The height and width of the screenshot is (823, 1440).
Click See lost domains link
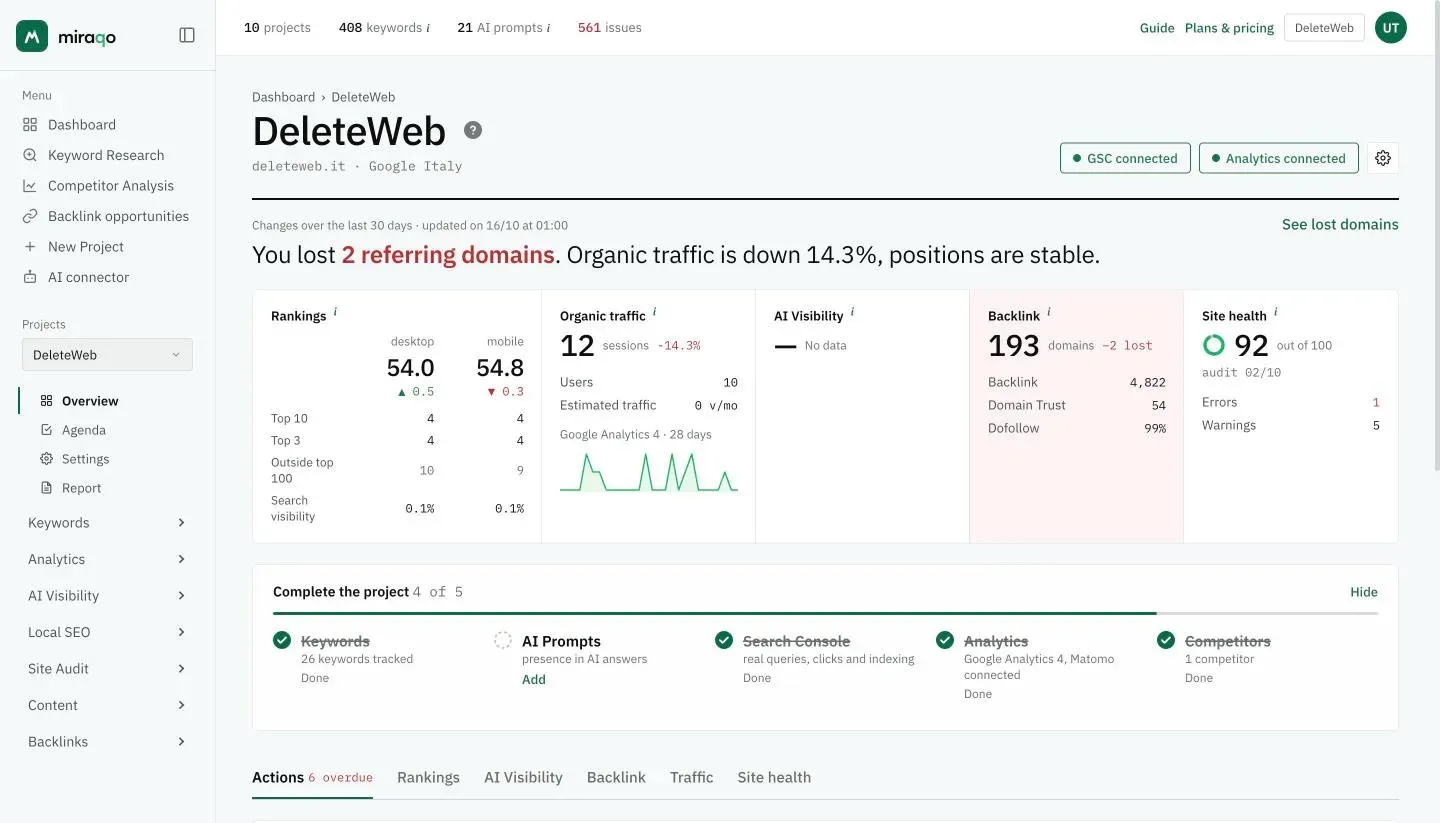[x=1340, y=225]
